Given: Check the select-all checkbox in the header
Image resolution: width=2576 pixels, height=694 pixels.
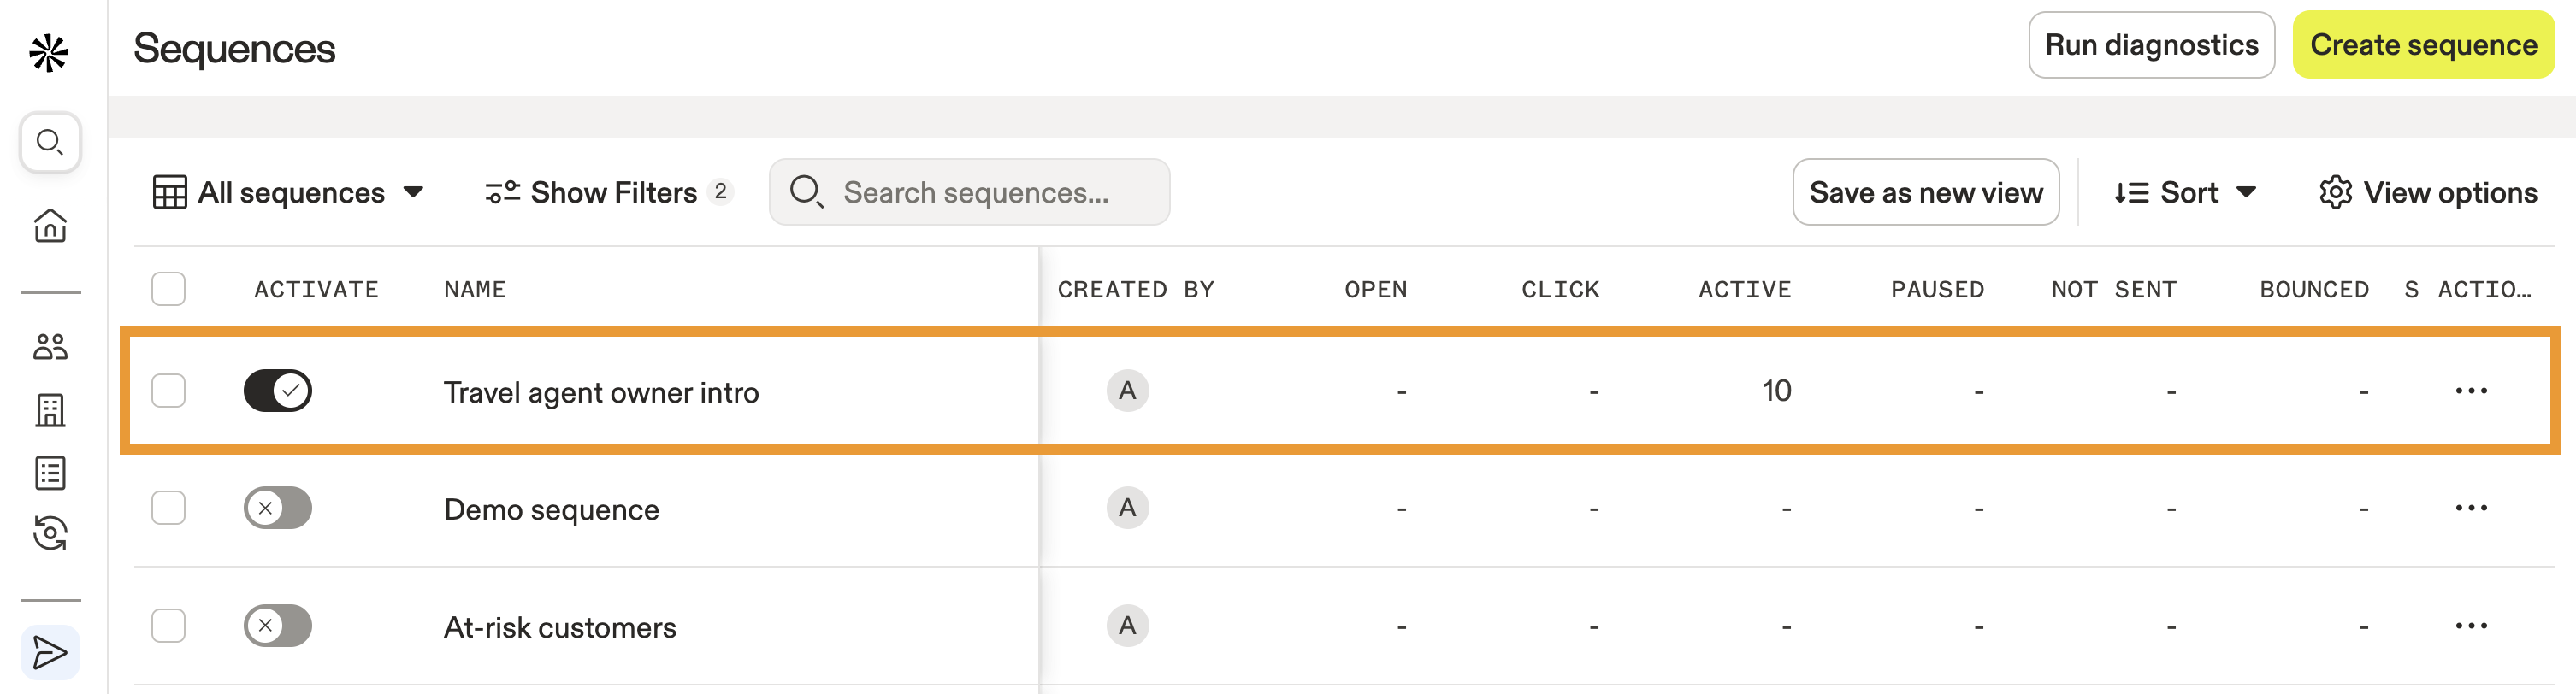Looking at the screenshot, I should (168, 289).
